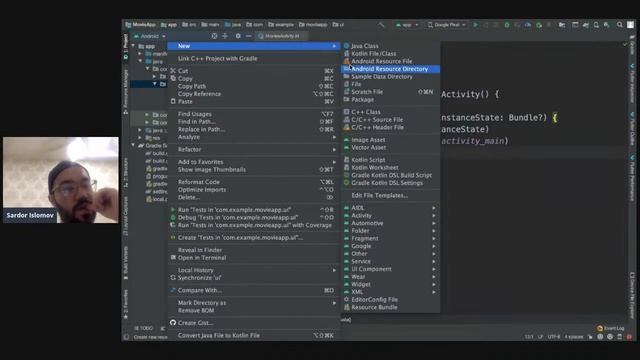640x360 pixels.
Task: Click the select opened file target icon
Action: click(x=214, y=36)
